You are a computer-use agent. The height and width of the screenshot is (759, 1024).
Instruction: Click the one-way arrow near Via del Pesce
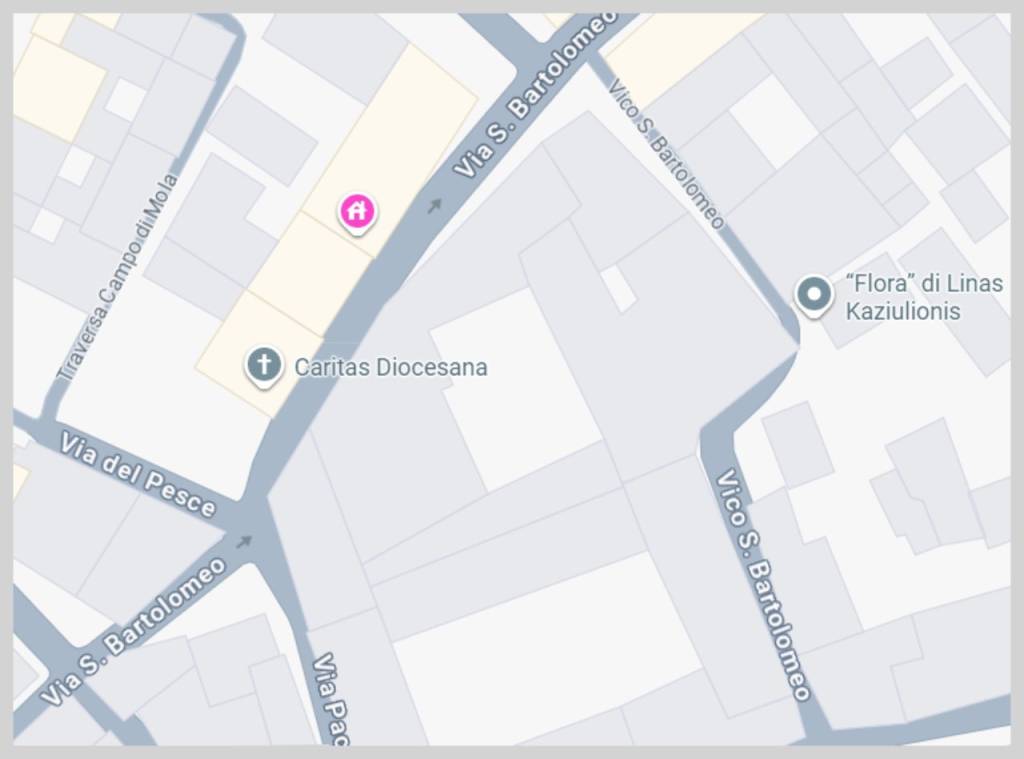[x=243, y=541]
